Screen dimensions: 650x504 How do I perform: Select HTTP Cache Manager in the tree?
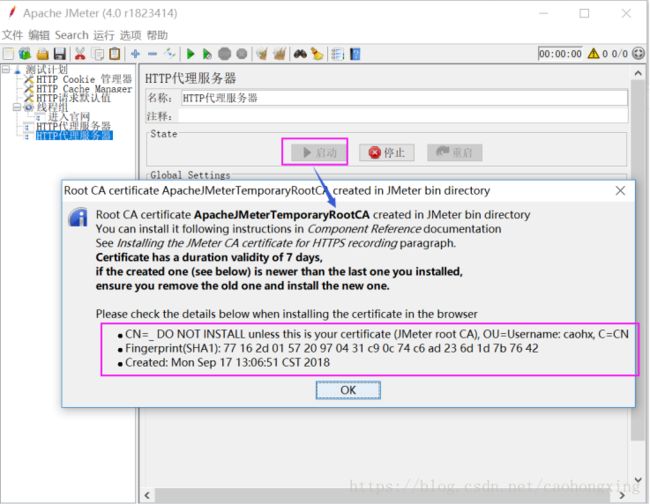[84, 89]
